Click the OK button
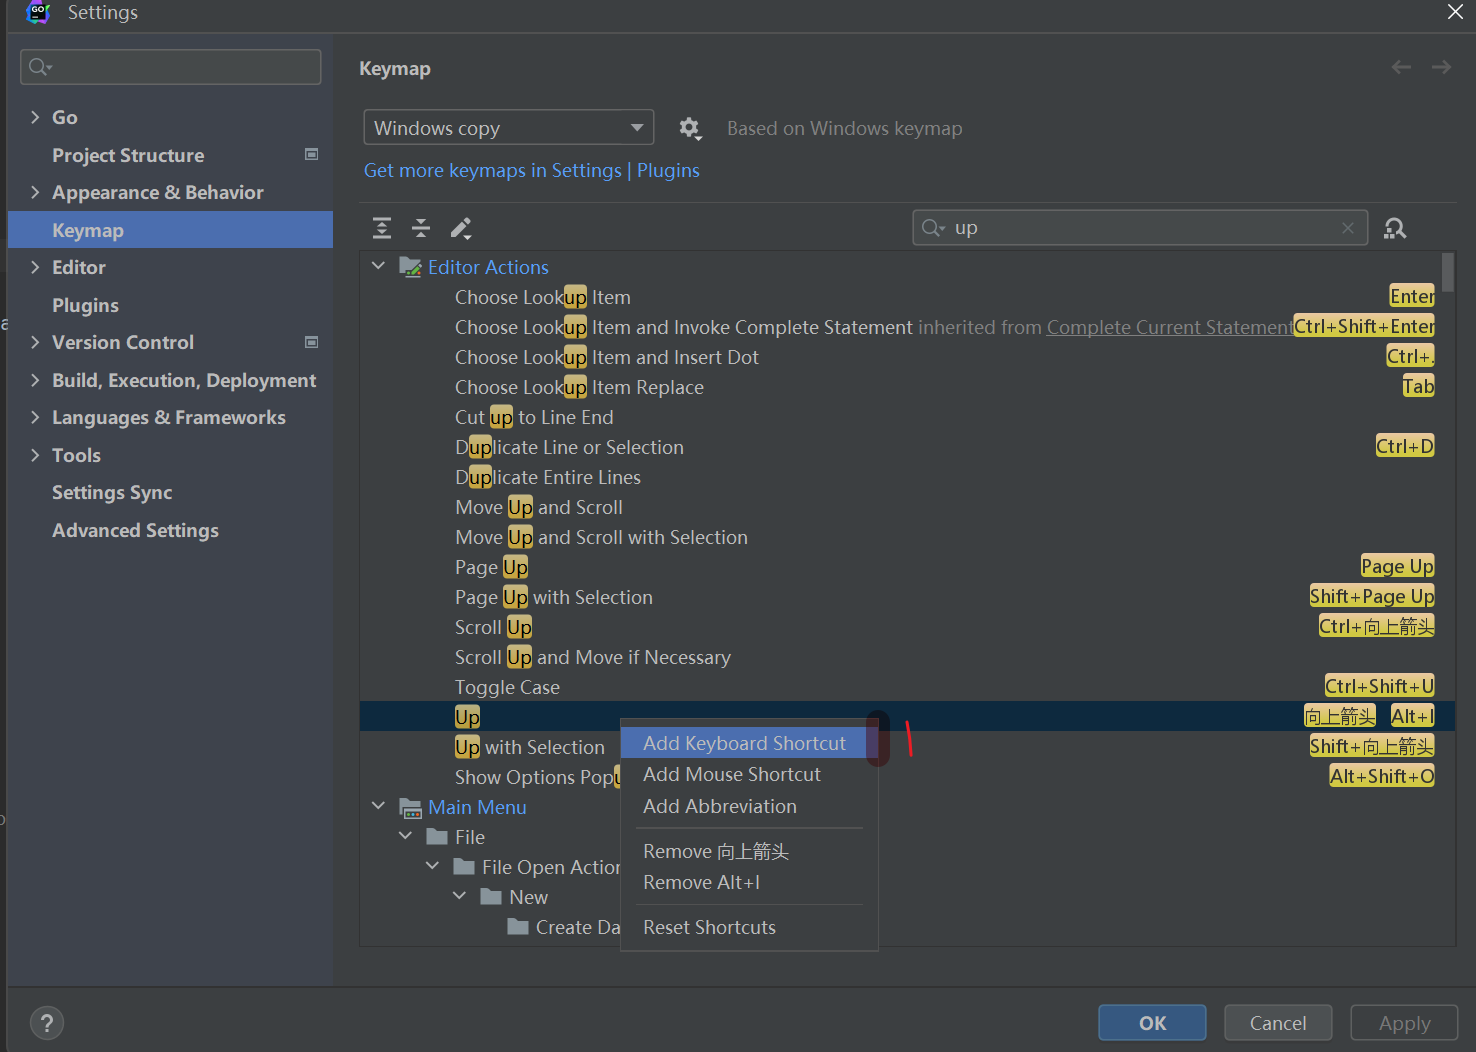1476x1052 pixels. [x=1152, y=1022]
